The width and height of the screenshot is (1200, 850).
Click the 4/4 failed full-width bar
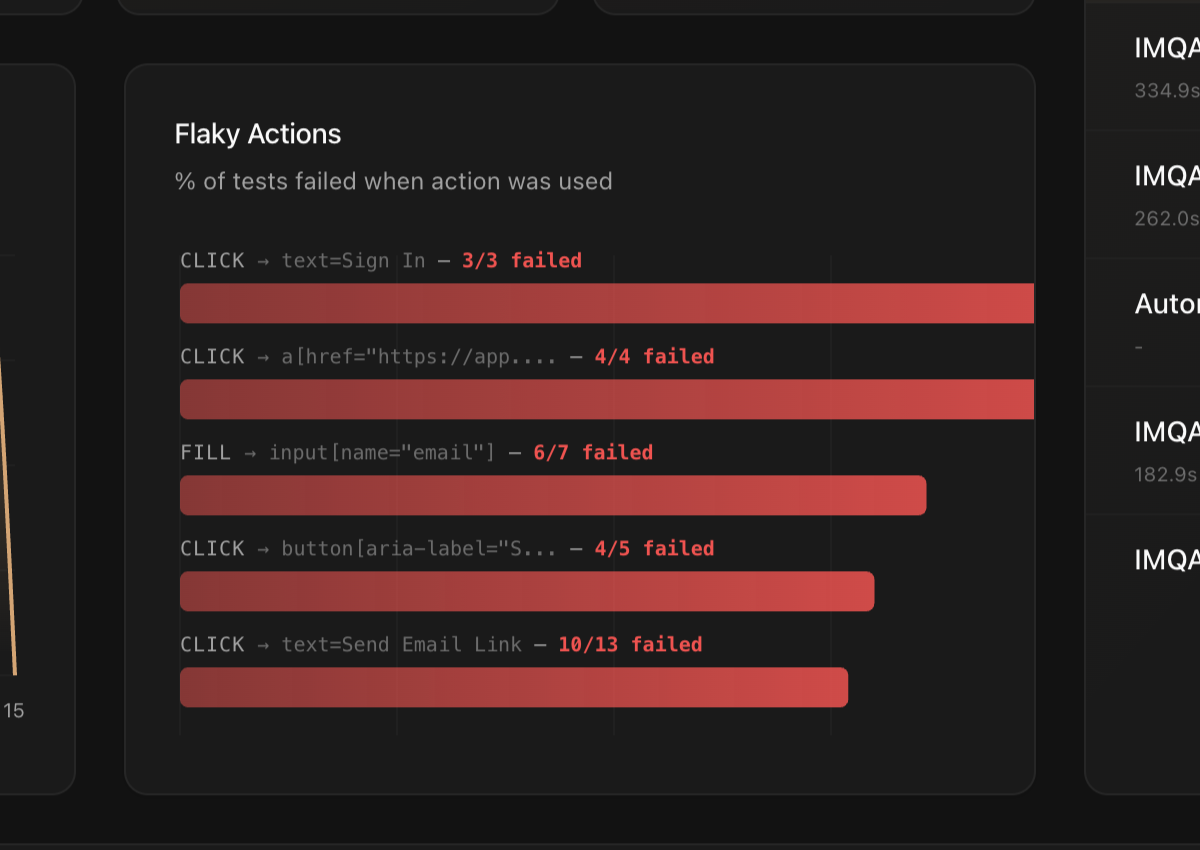pos(606,399)
